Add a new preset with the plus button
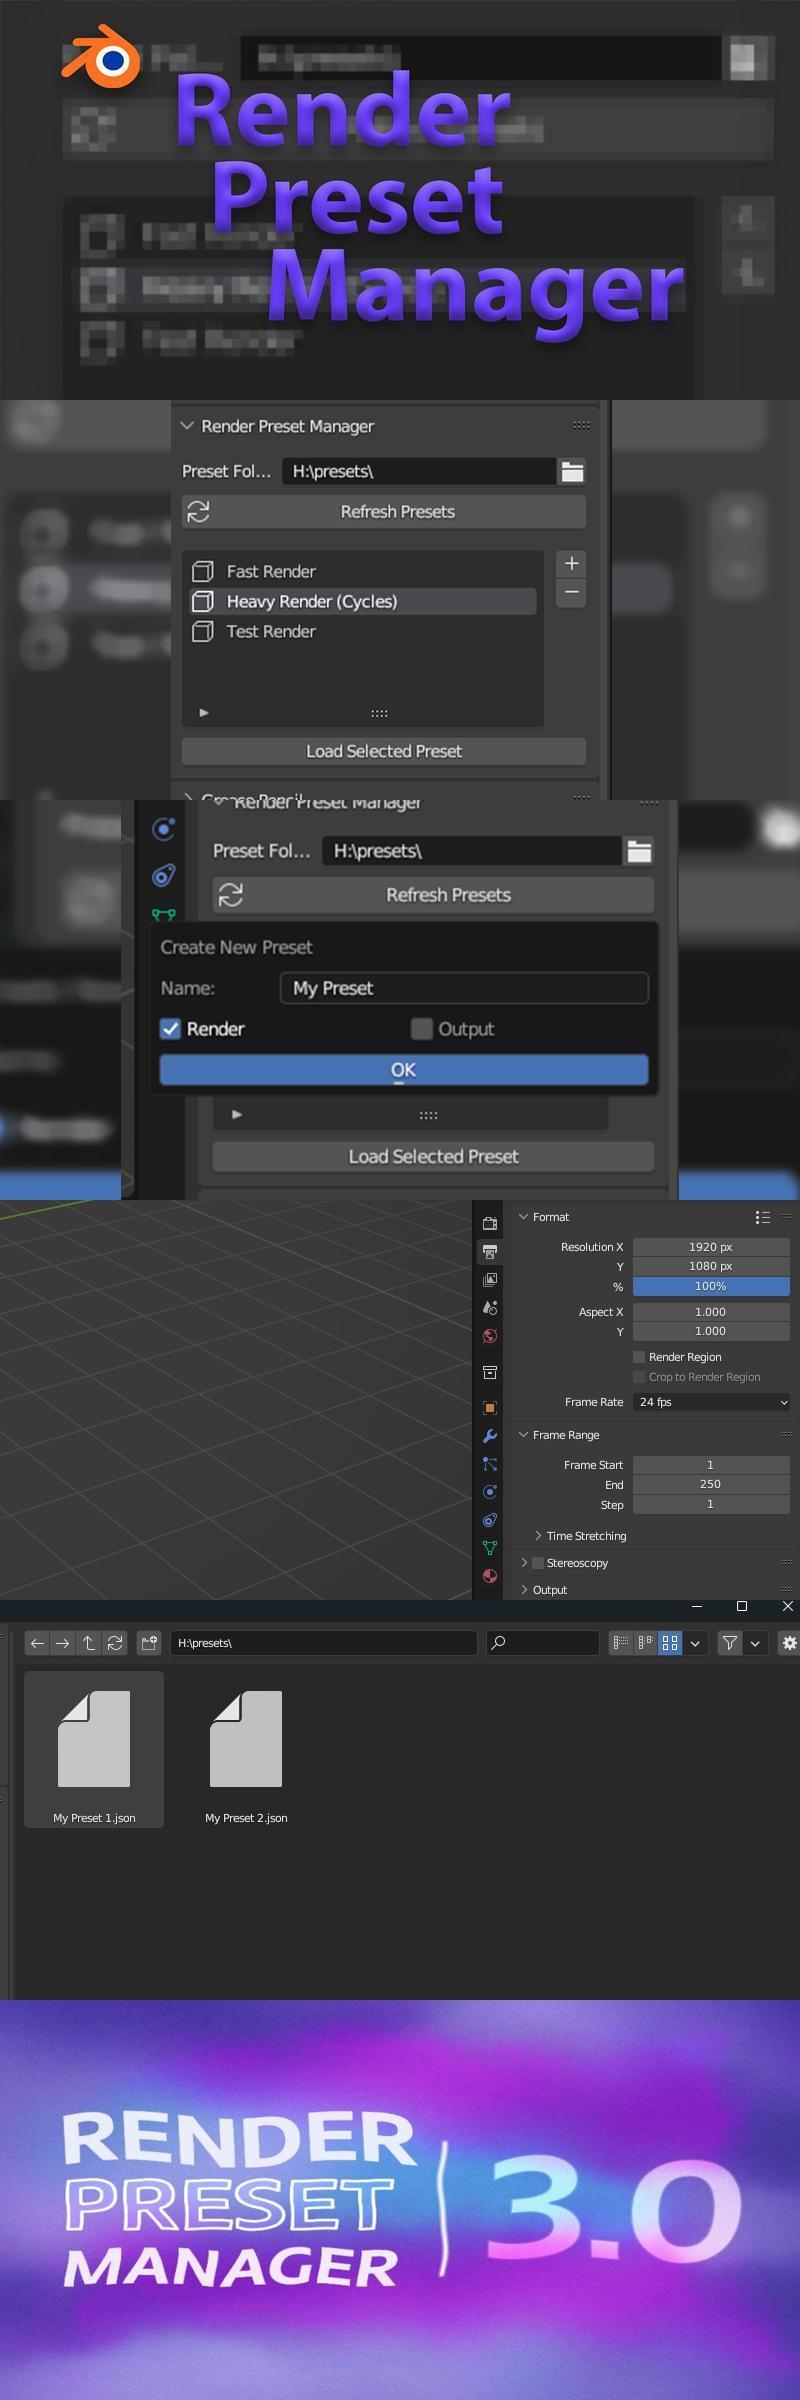The image size is (800, 2400). pyautogui.click(x=571, y=563)
